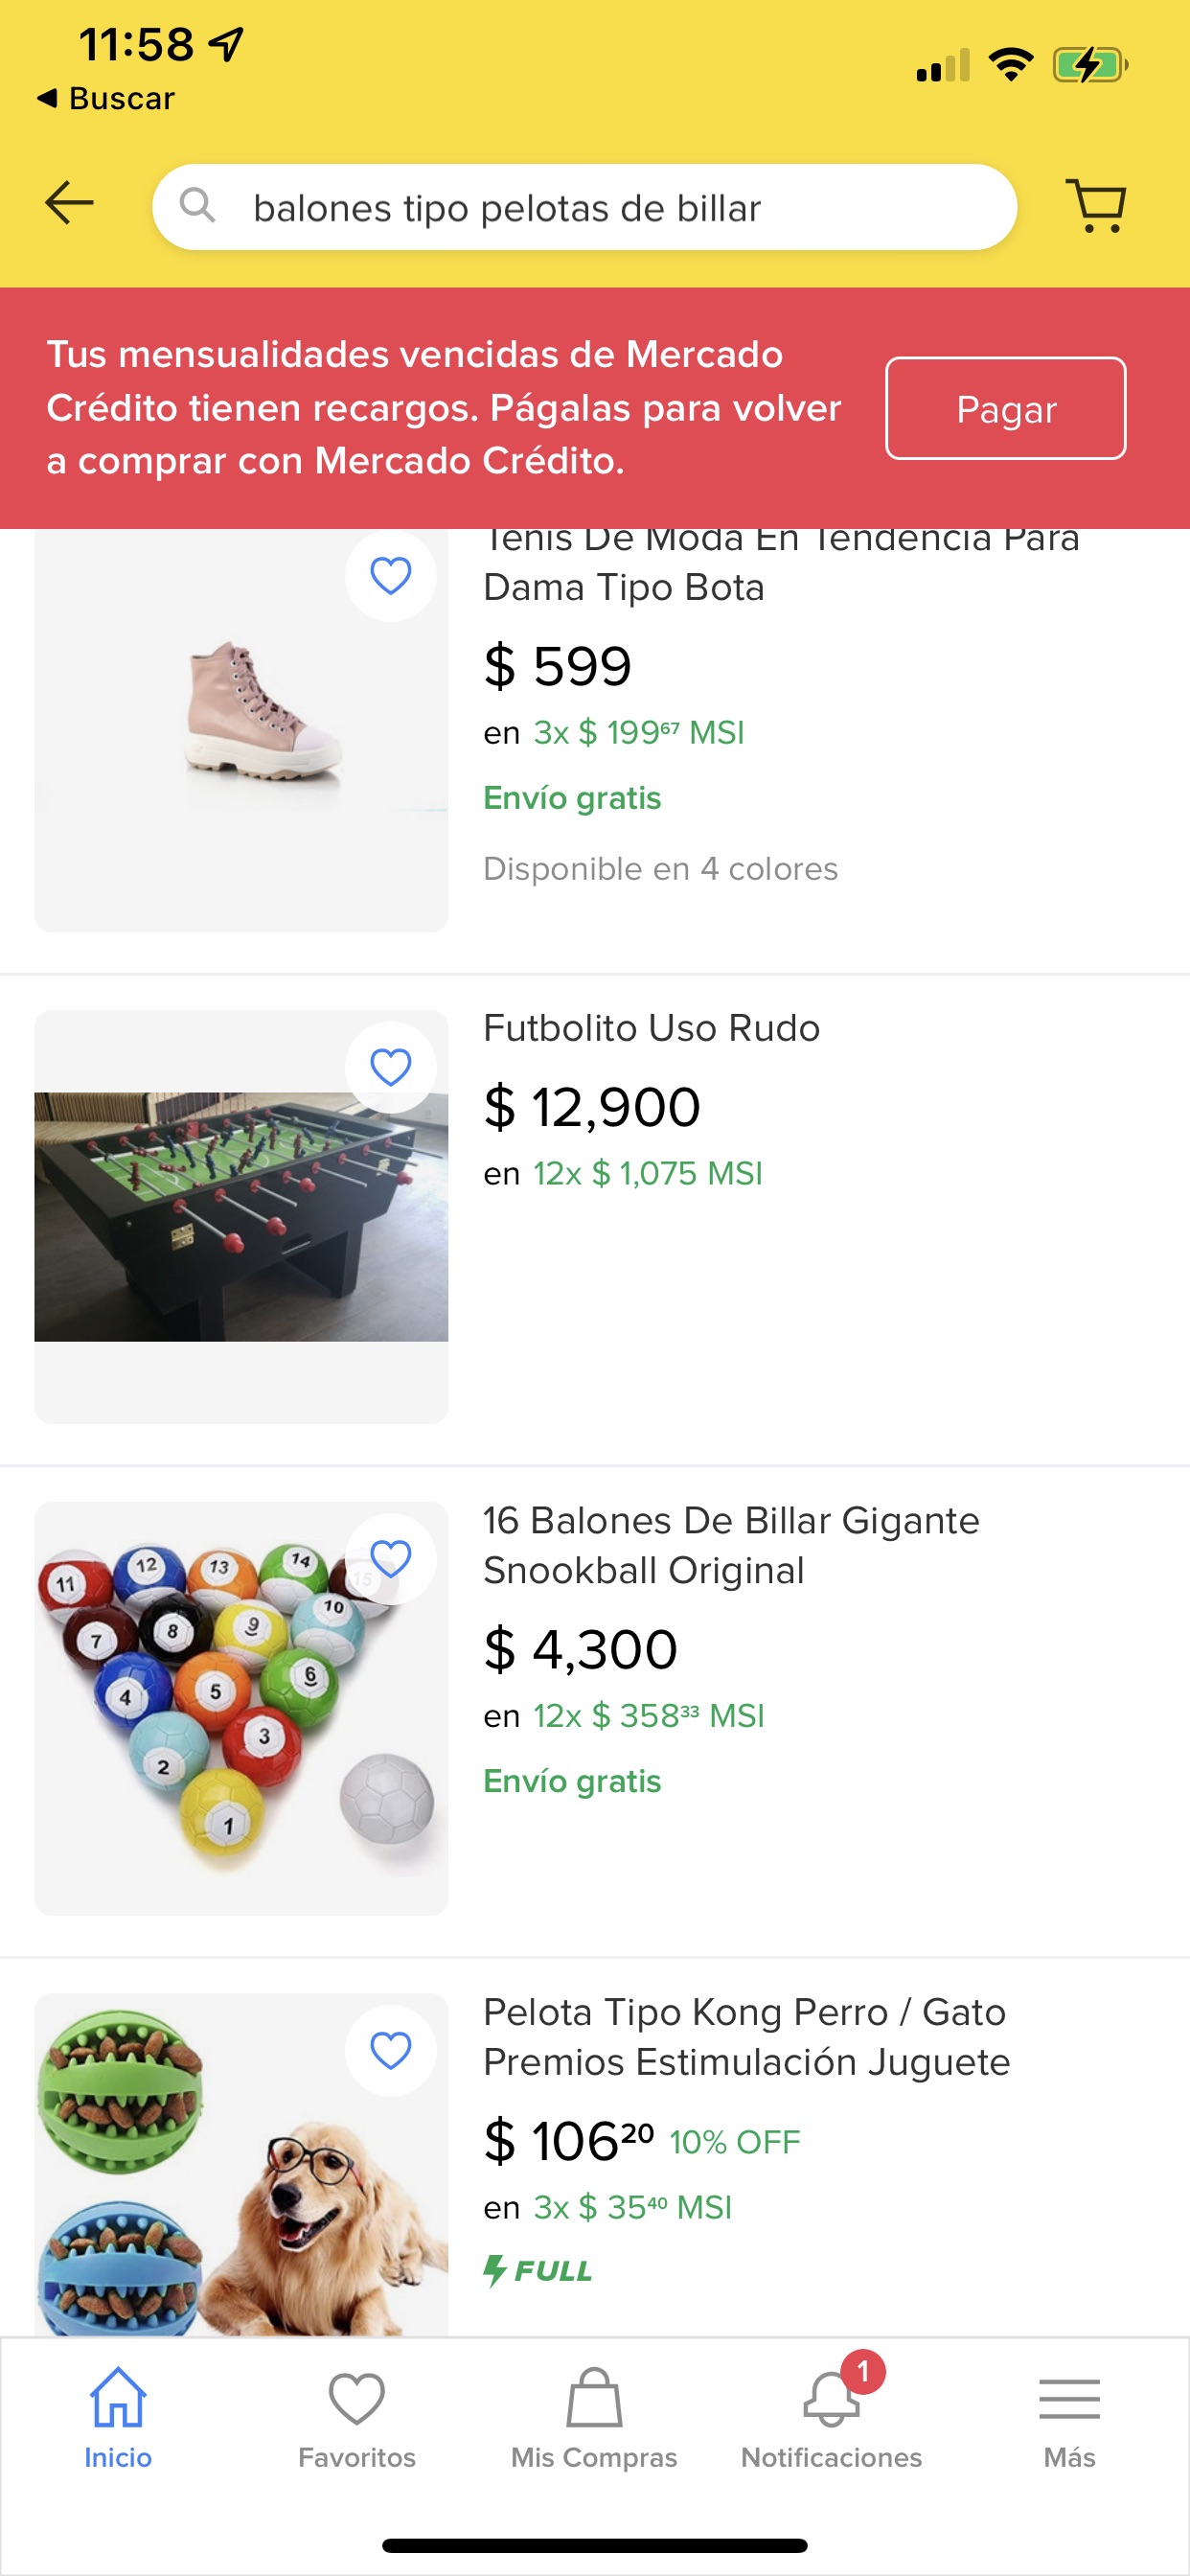Tap the search magnifier icon
The width and height of the screenshot is (1190, 2576).
(x=197, y=206)
